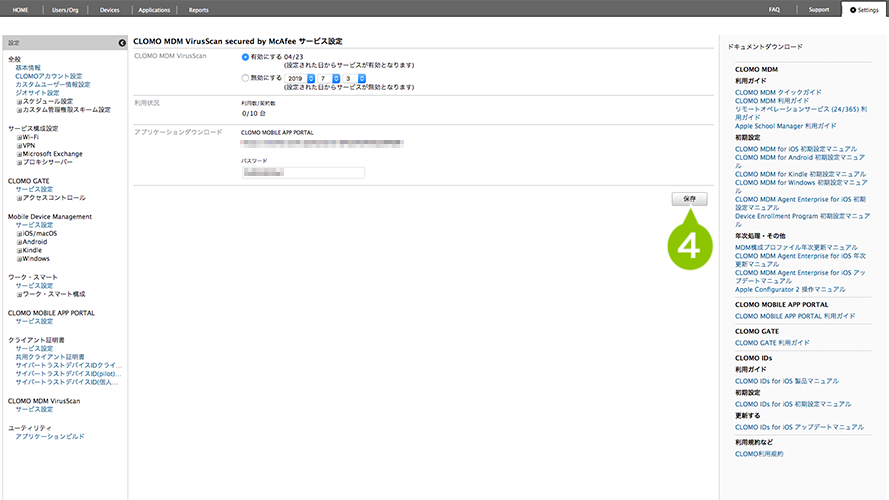Open the day dropdown showing 3
The height and width of the screenshot is (500, 889).
coord(355,78)
